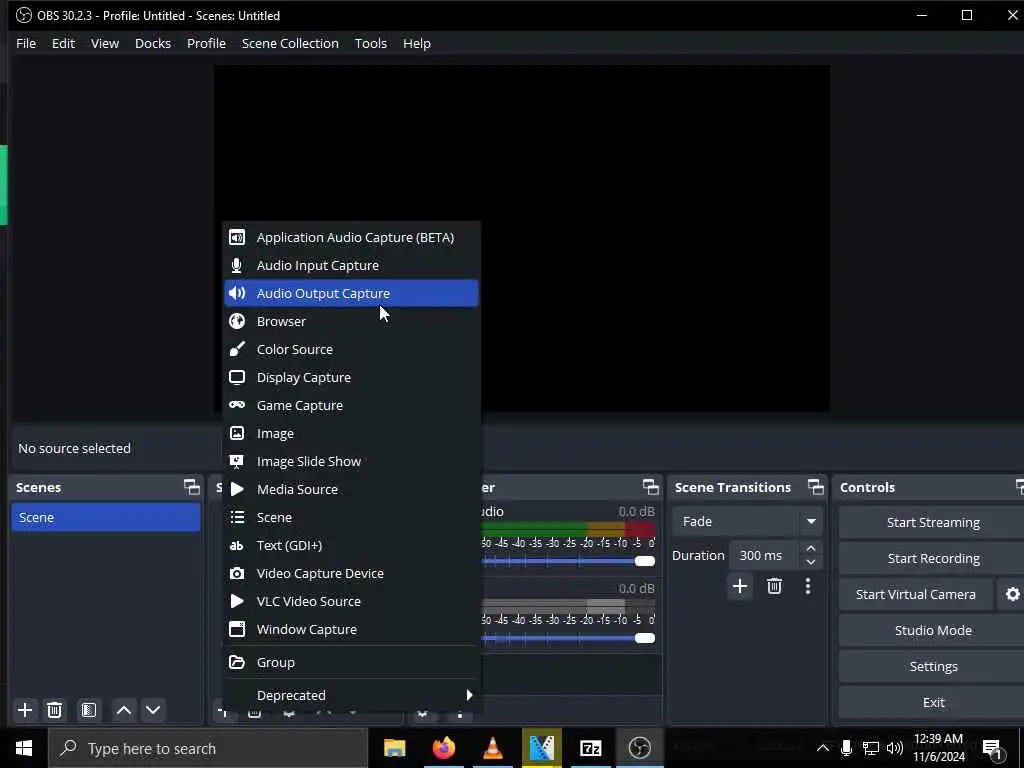1024x768 pixels.
Task: Undock the Scene Transitions panel
Action: point(816,487)
